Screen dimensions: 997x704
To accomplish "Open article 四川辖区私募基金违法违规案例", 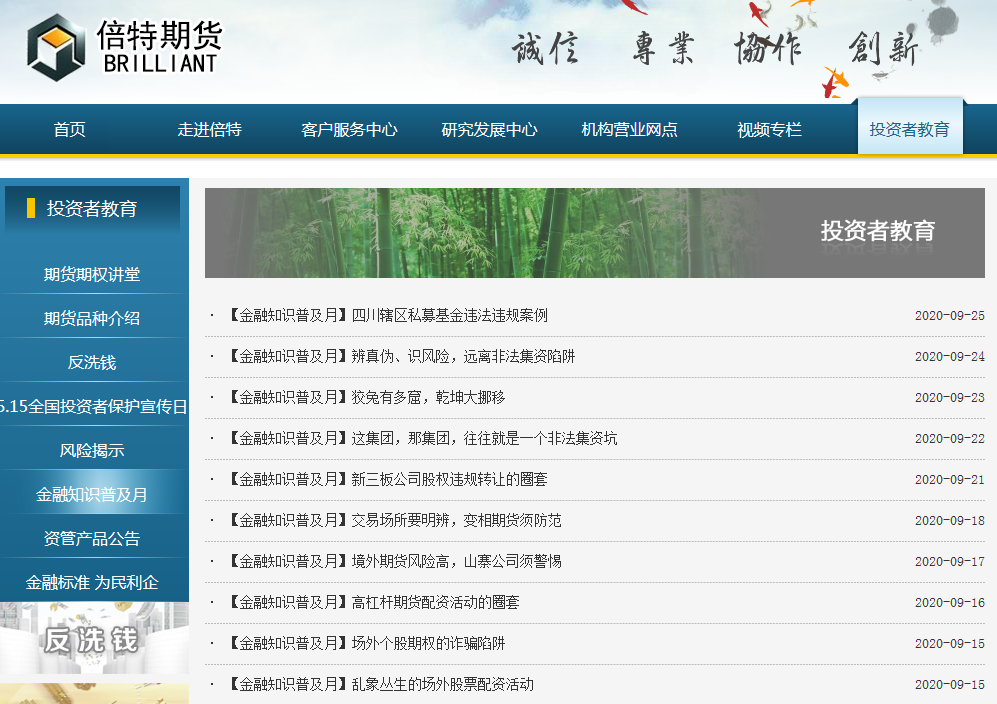I will click(x=449, y=316).
